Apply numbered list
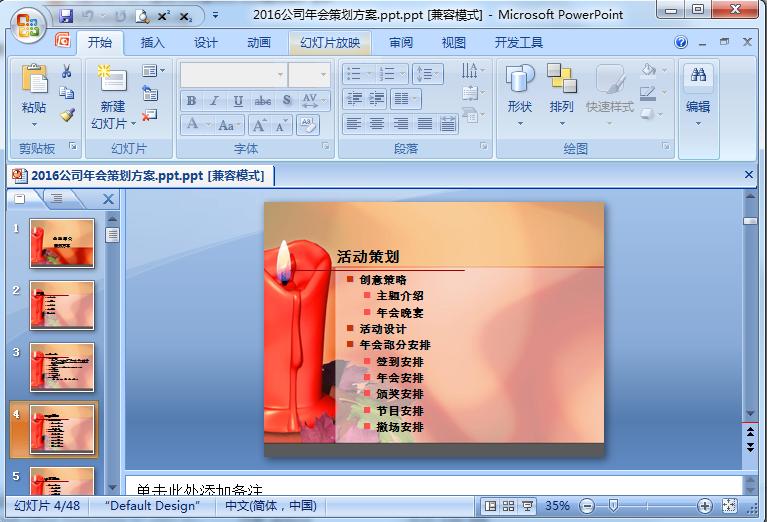This screenshot has height=522, width=767. [x=392, y=74]
